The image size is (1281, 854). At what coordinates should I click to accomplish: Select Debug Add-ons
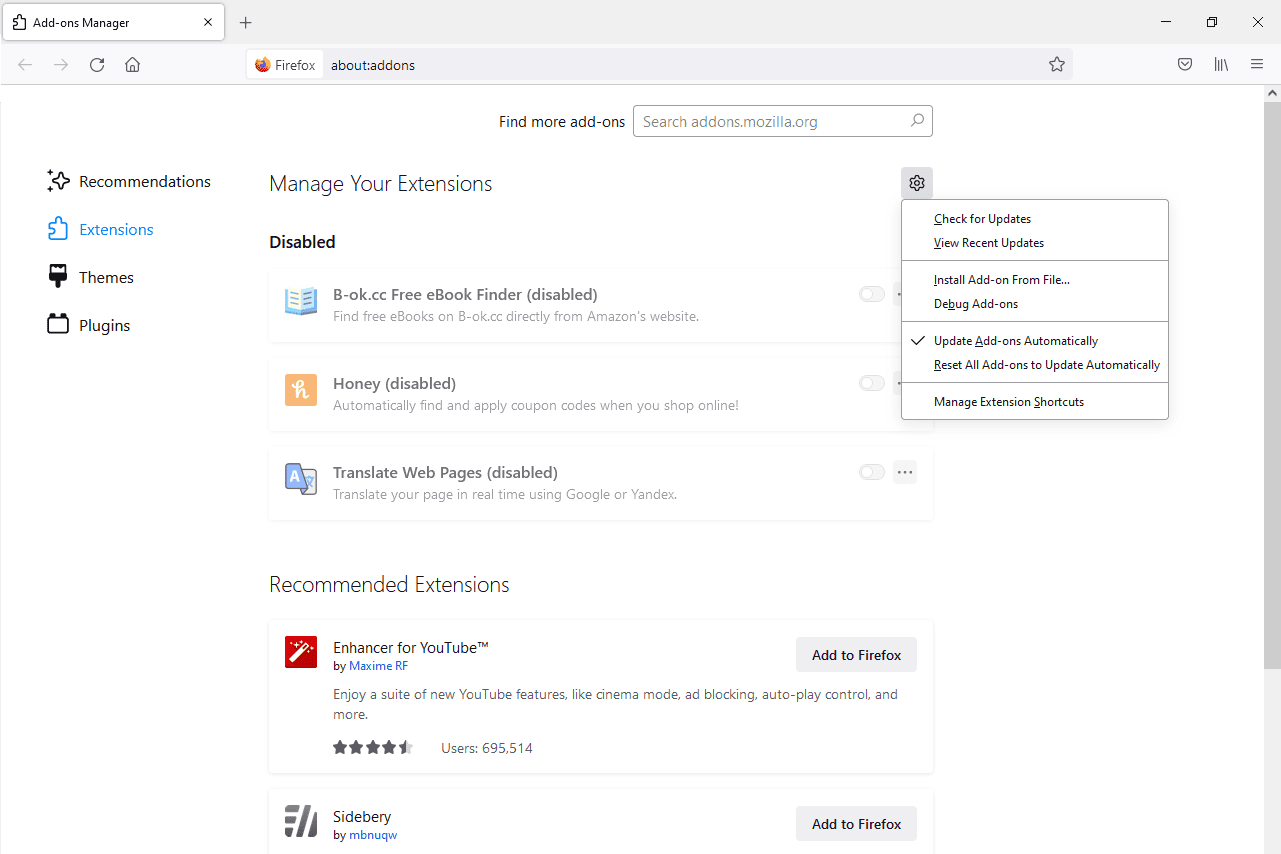point(1035,304)
